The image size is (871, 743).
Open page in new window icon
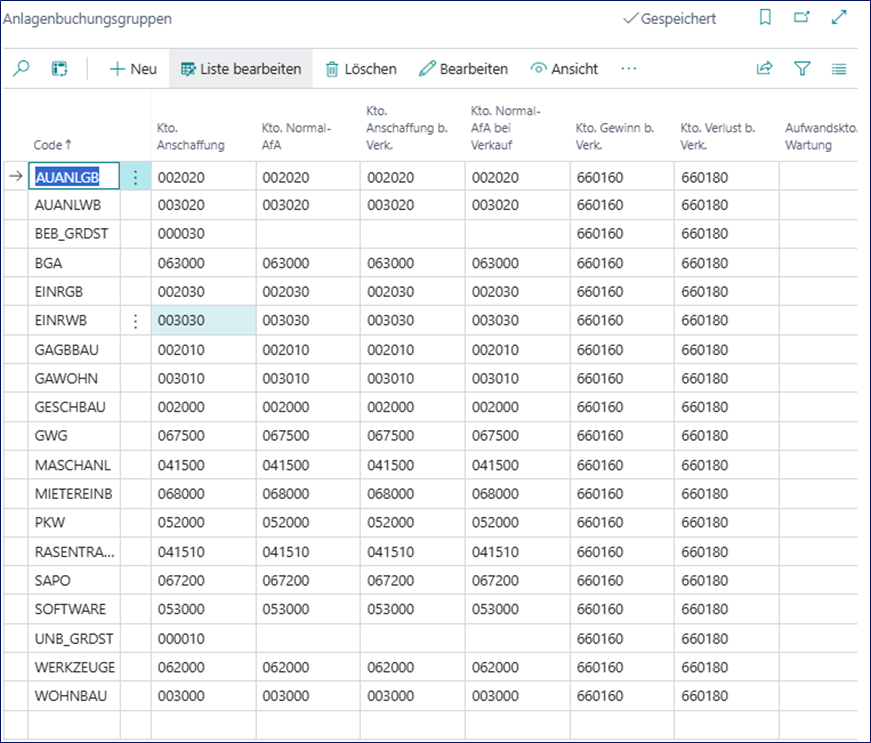tap(801, 18)
